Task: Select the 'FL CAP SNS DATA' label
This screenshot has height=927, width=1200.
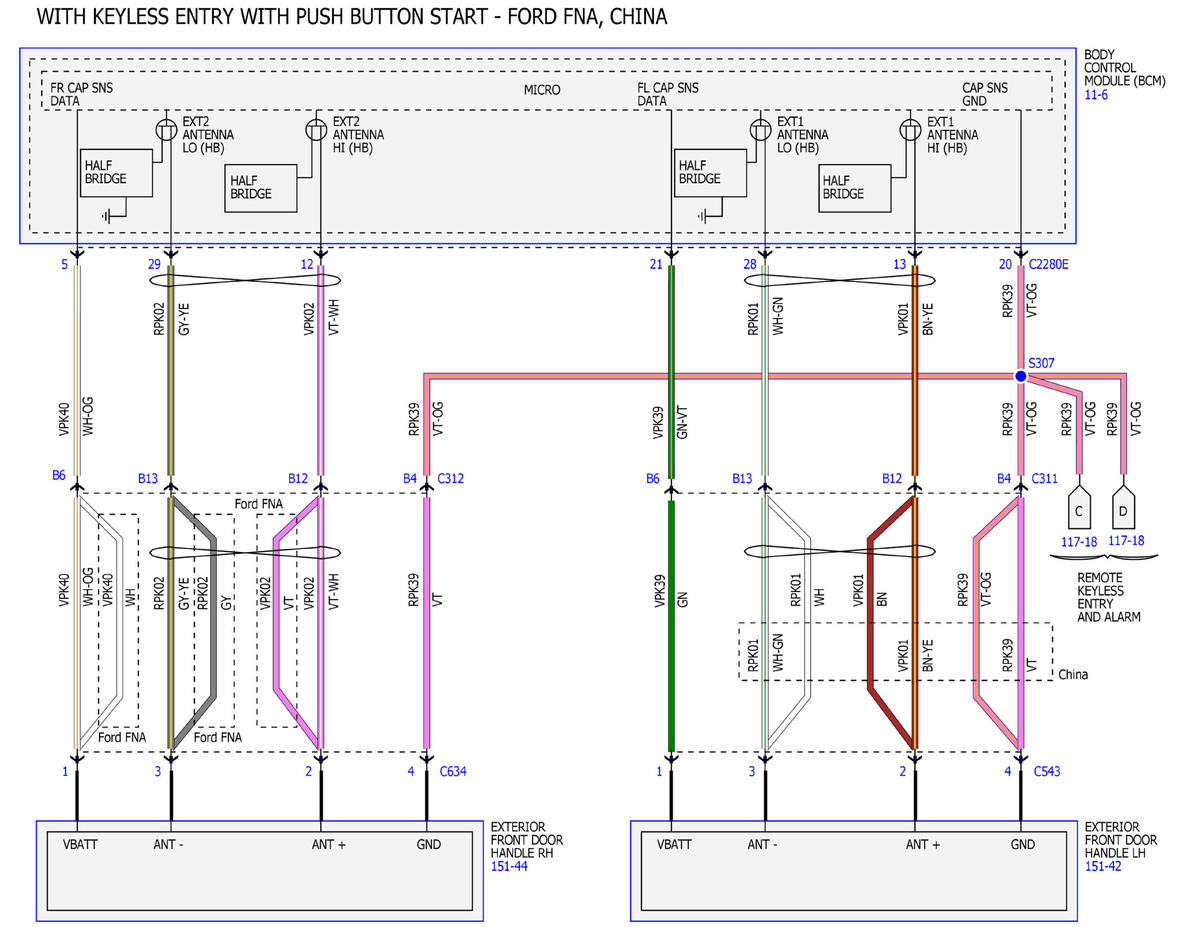Action: point(668,94)
